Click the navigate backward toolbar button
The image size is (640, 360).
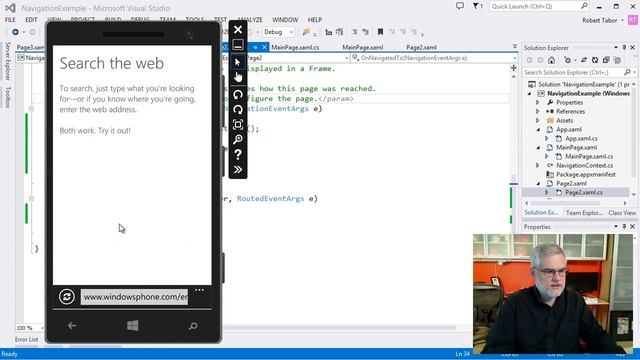click(15, 32)
